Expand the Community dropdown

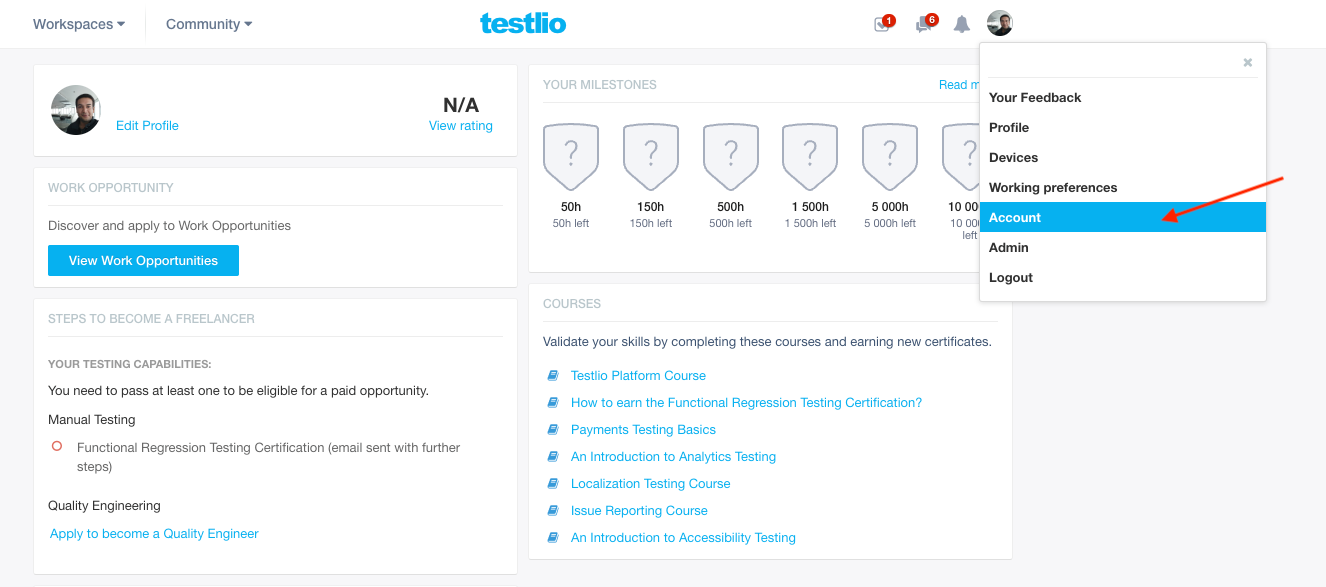pyautogui.click(x=209, y=24)
